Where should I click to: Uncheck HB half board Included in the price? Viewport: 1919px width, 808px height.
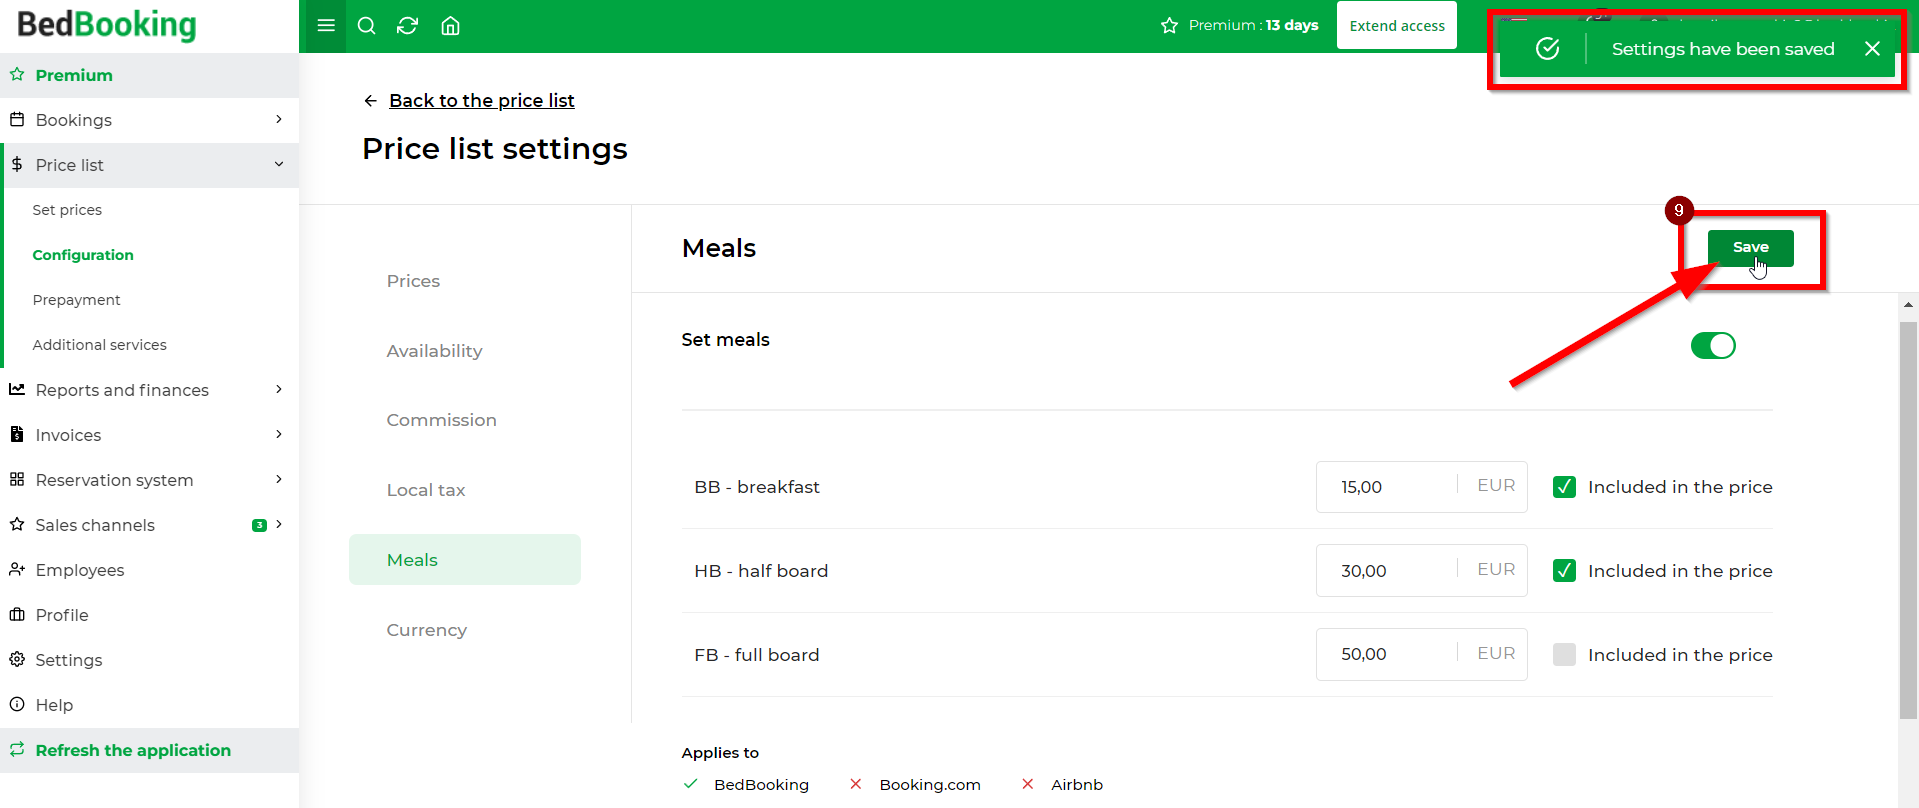[1565, 571]
